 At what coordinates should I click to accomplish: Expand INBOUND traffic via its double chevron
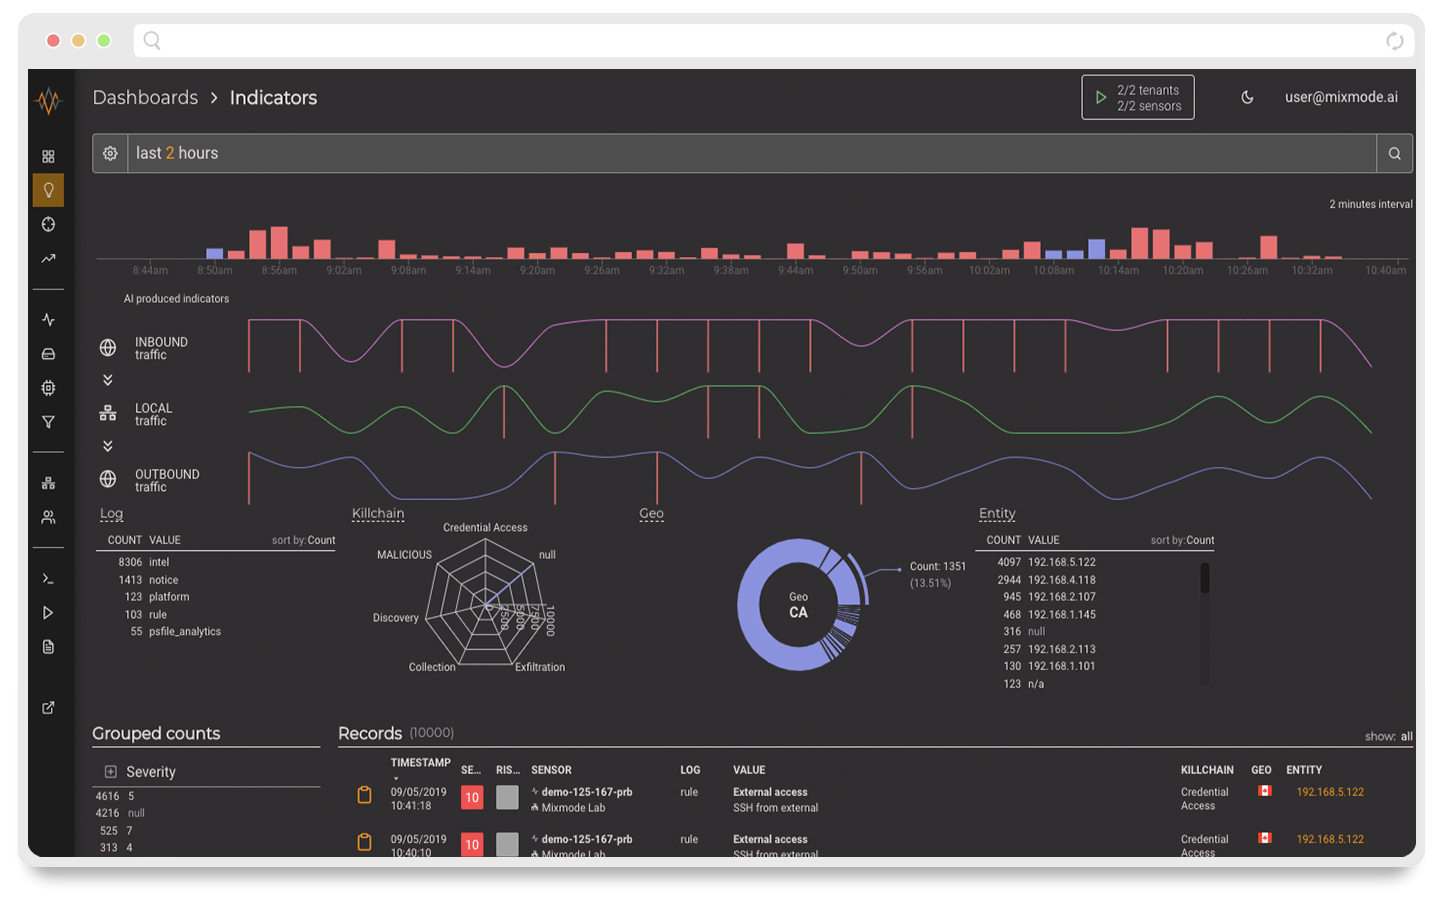point(108,379)
